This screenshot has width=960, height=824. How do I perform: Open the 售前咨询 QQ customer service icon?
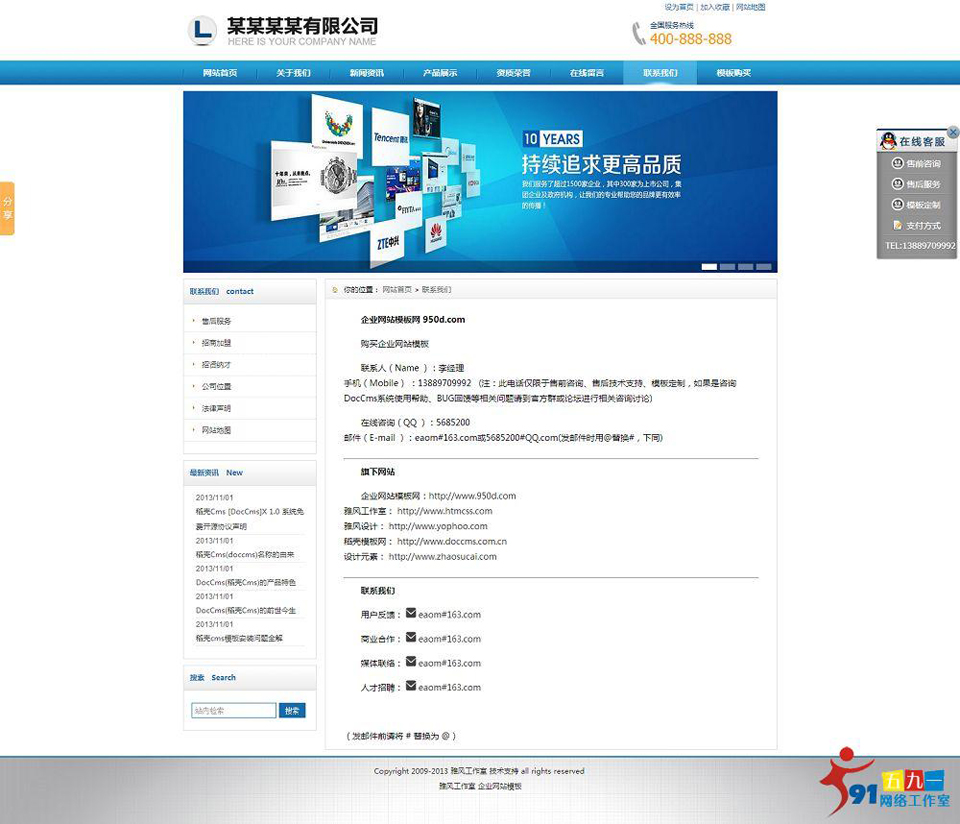point(898,163)
